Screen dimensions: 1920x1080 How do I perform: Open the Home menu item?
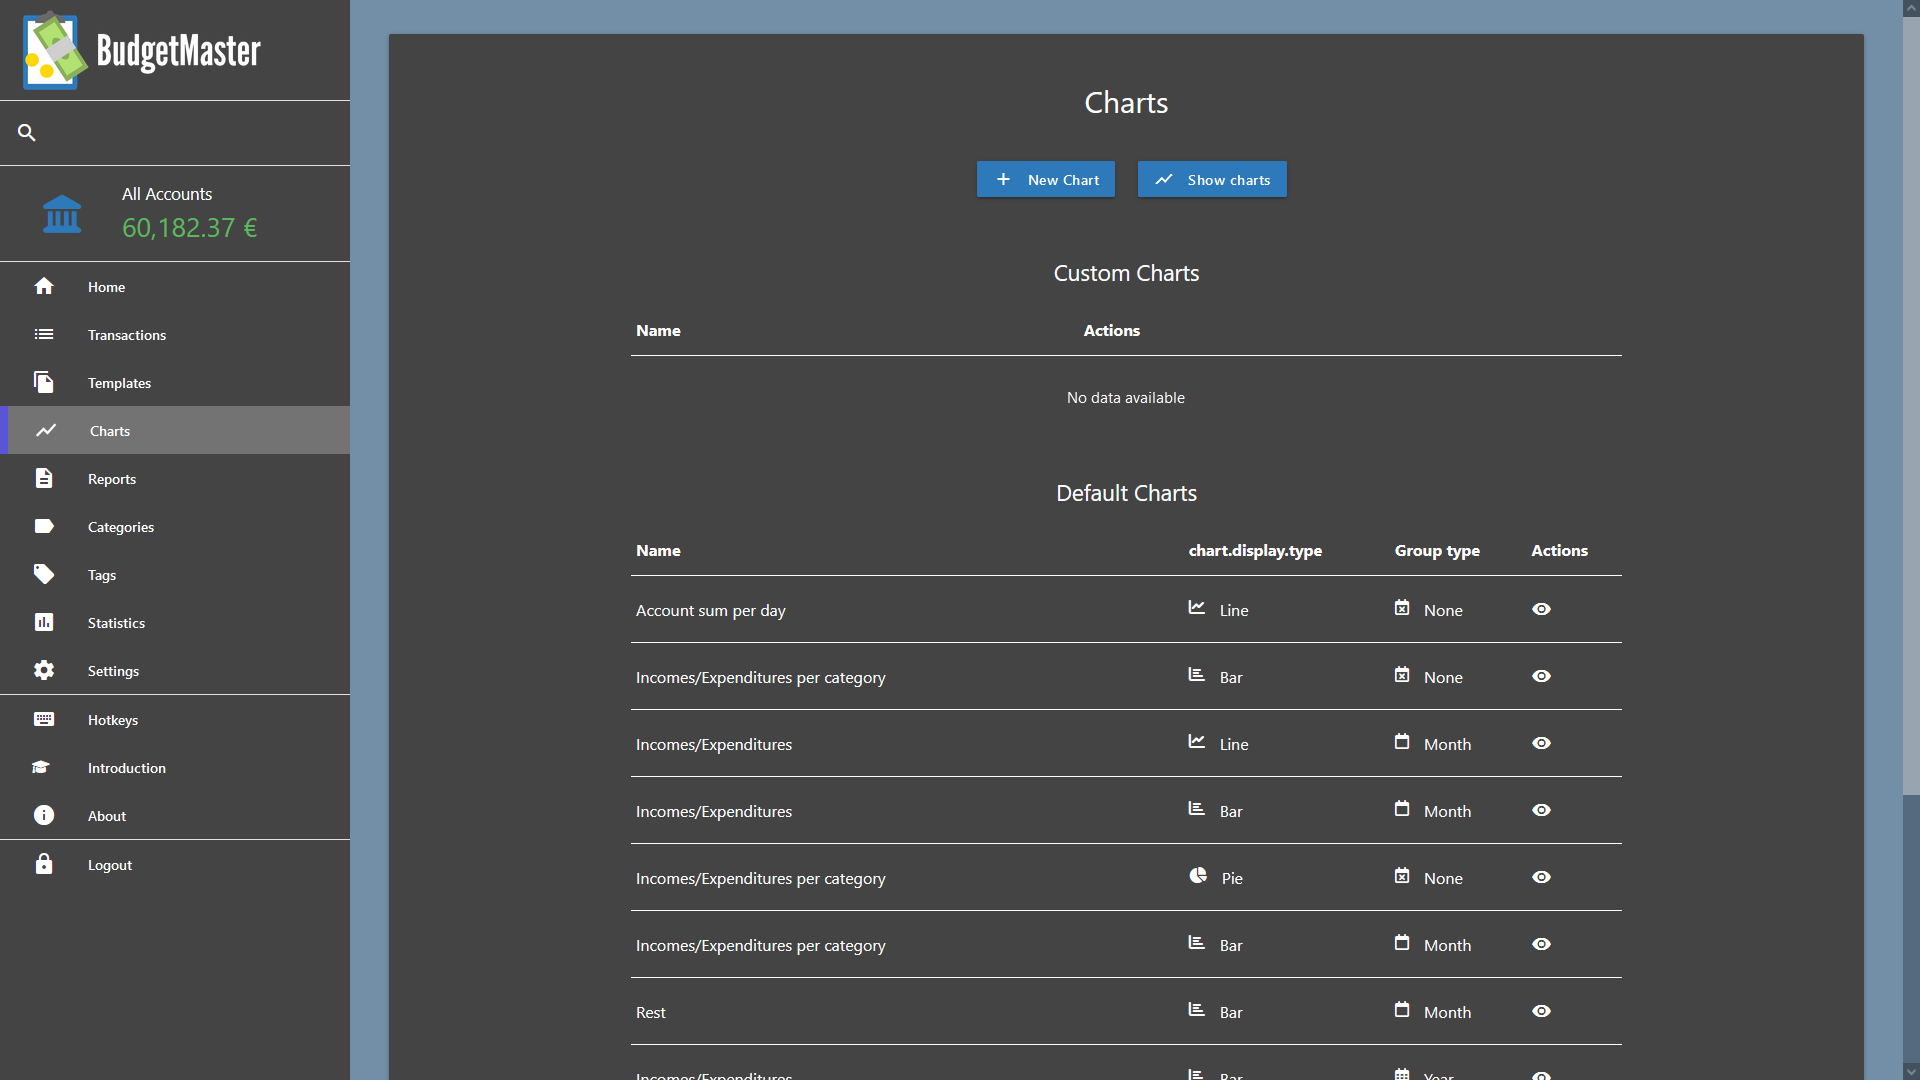(x=175, y=286)
